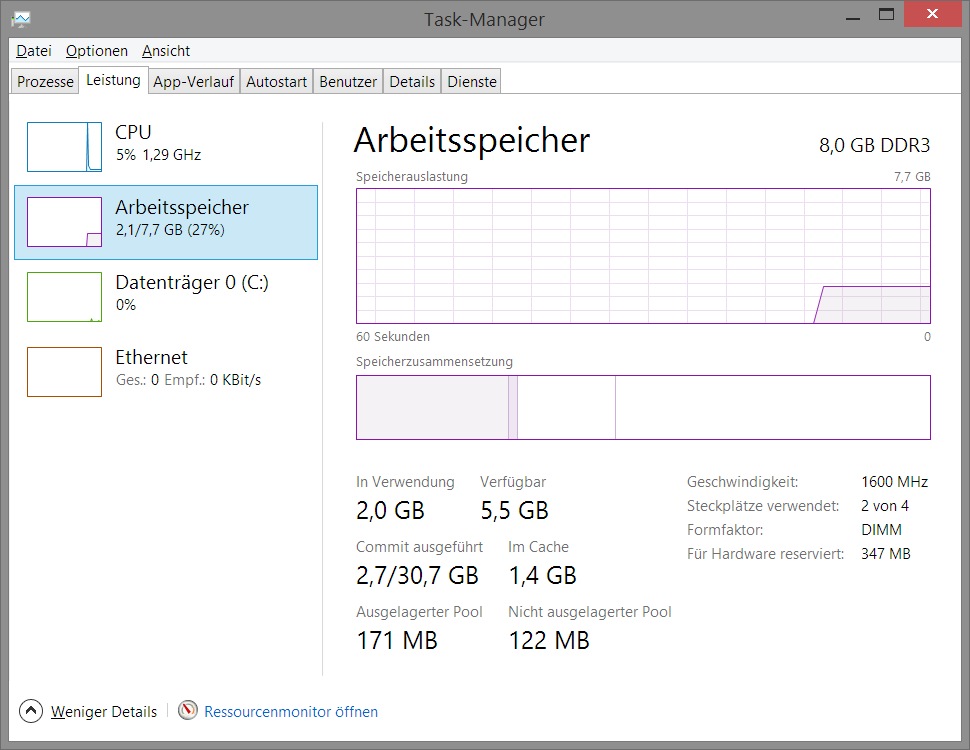Viewport: 970px width, 750px height.
Task: Click the Ressourcenmonitor gauge icon
Action: tap(188, 711)
